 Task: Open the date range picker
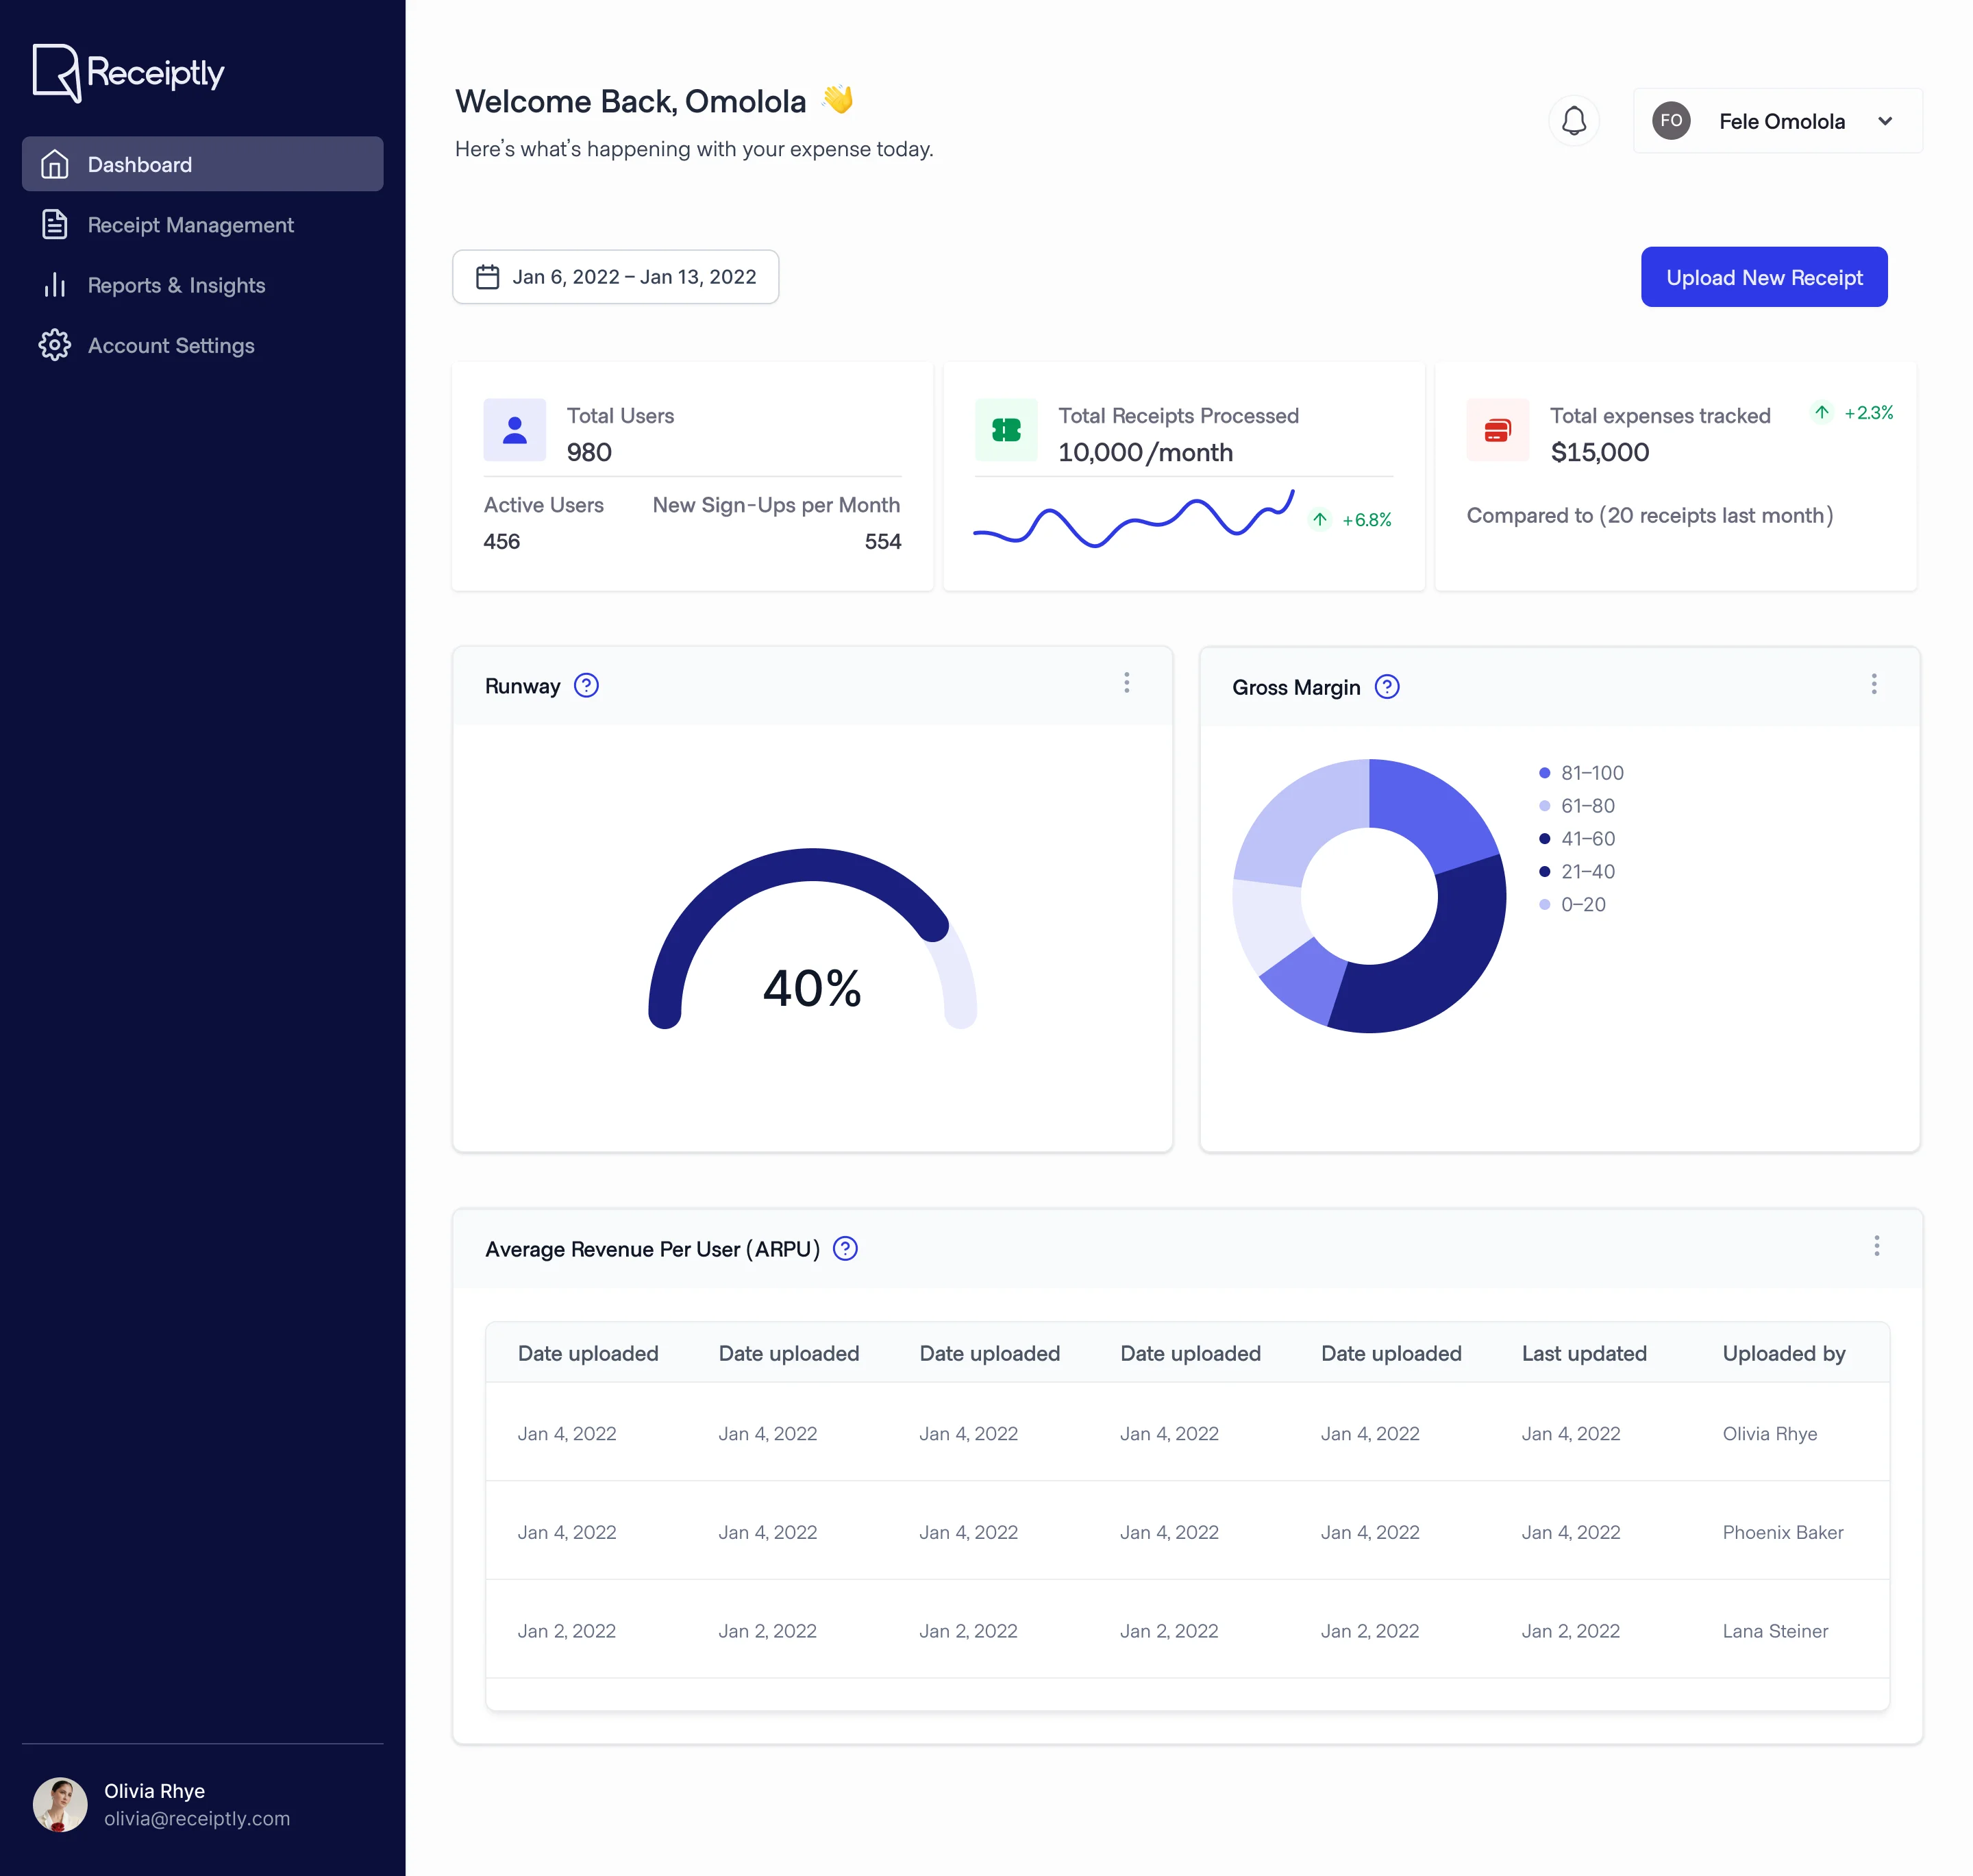615,277
